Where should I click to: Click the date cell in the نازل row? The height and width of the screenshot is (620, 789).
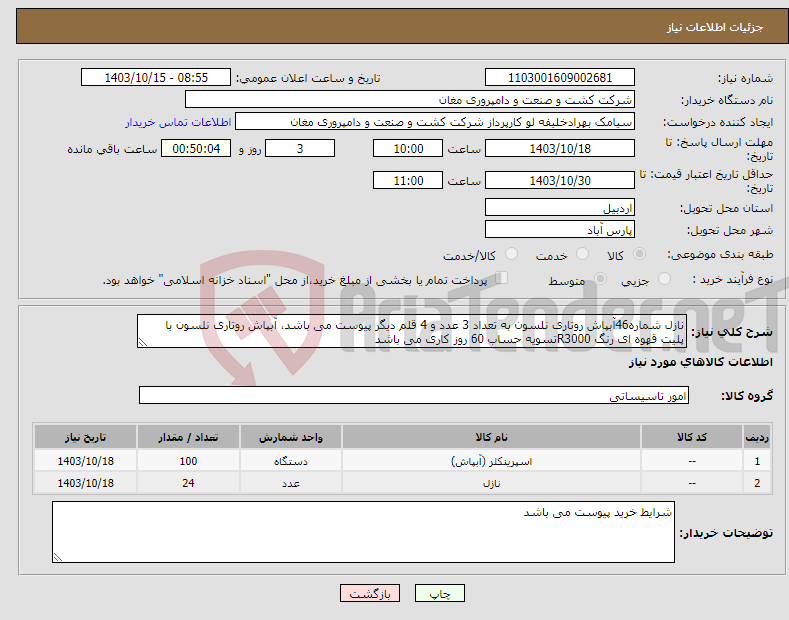coord(85,483)
